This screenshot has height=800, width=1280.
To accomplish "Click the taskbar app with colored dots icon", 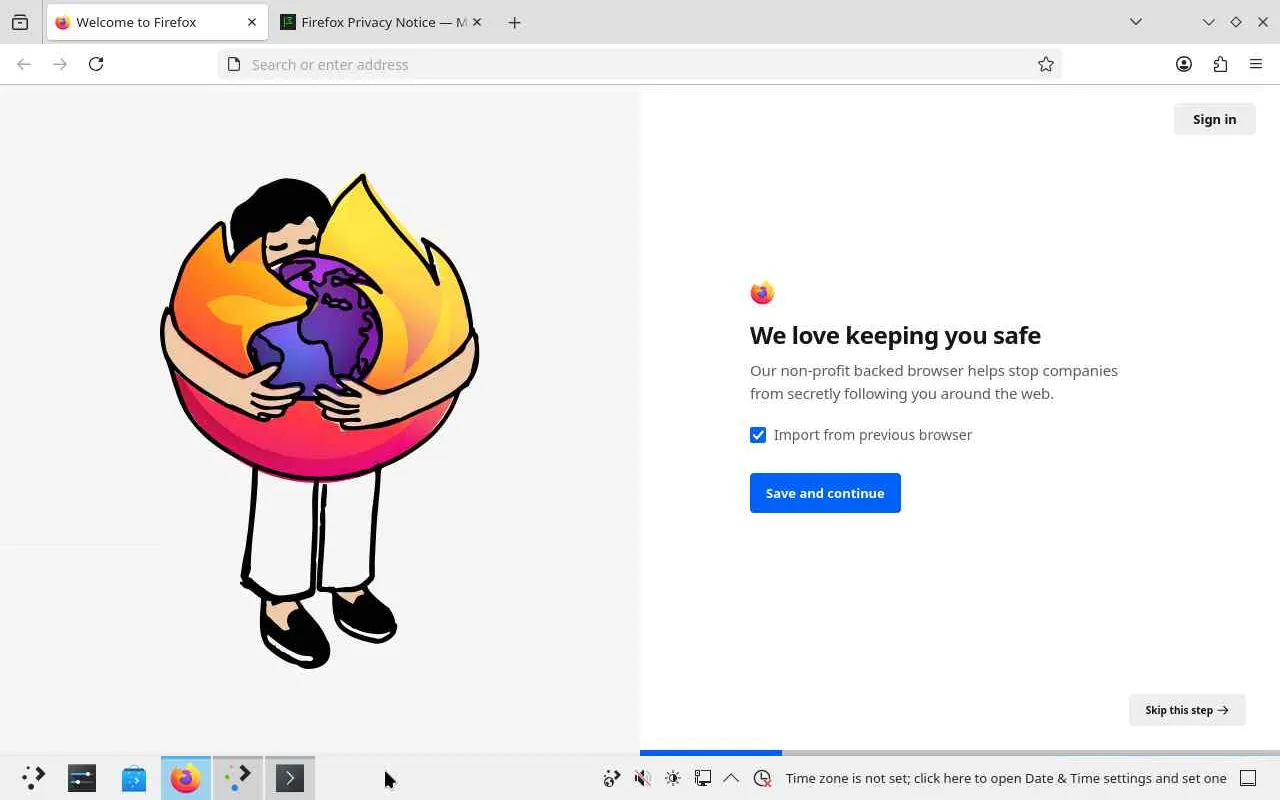I will (238, 778).
